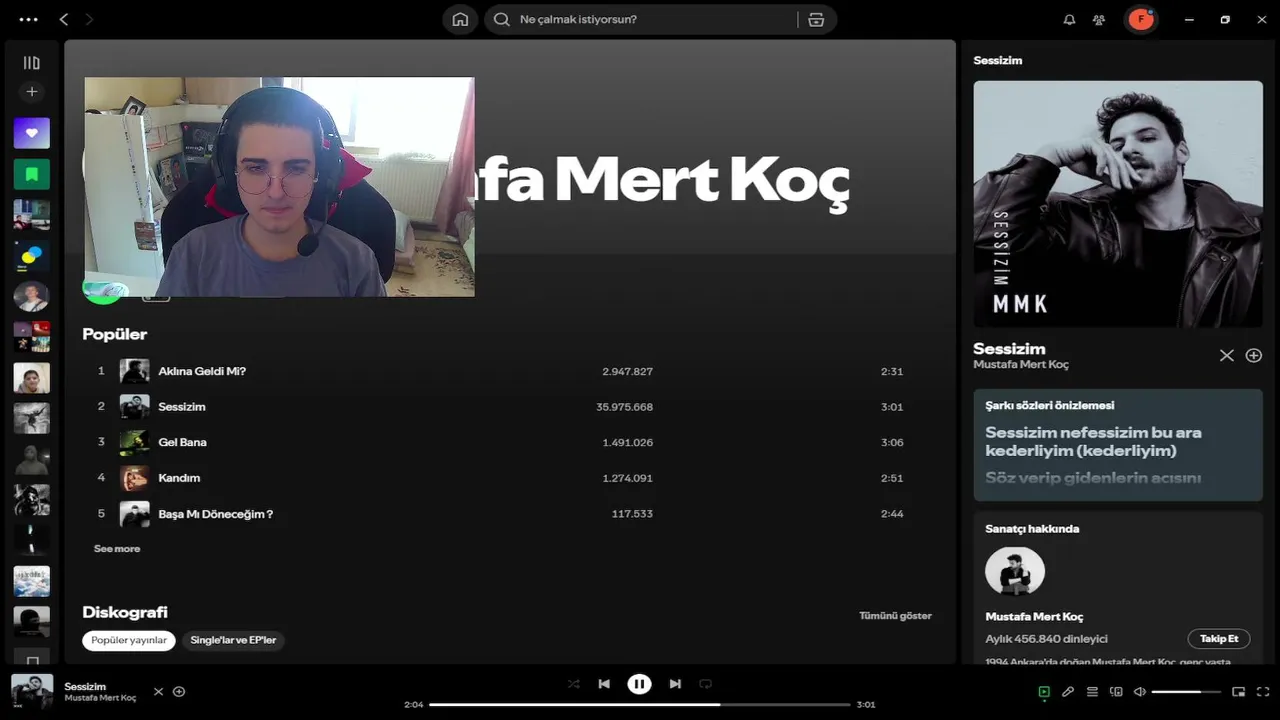Image resolution: width=1280 pixels, height=720 pixels.
Task: Open Mustafa Mert Koç name in Sanatçı hakkında
Action: coord(1034,617)
